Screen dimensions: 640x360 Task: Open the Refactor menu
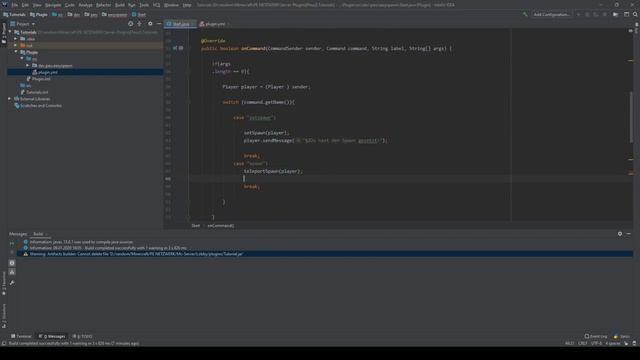(104, 5)
